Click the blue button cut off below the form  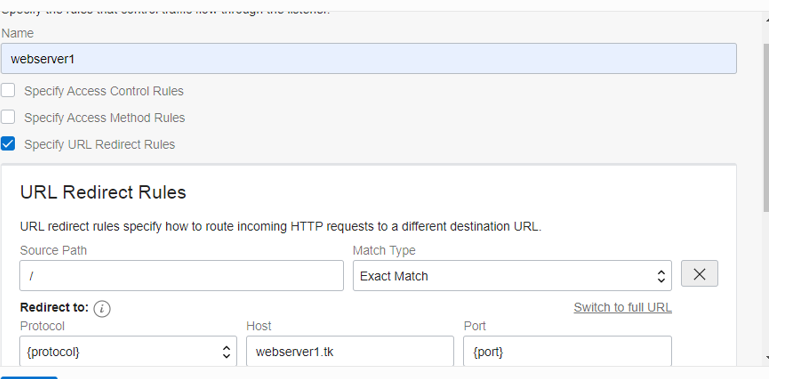[29, 377]
